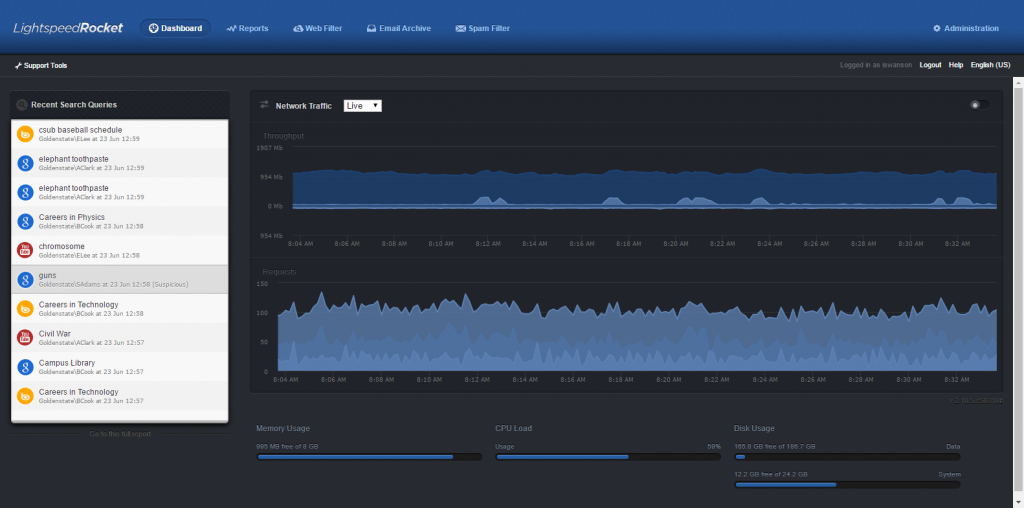Go to this full report link
The width and height of the screenshot is (1024, 508).
120,434
